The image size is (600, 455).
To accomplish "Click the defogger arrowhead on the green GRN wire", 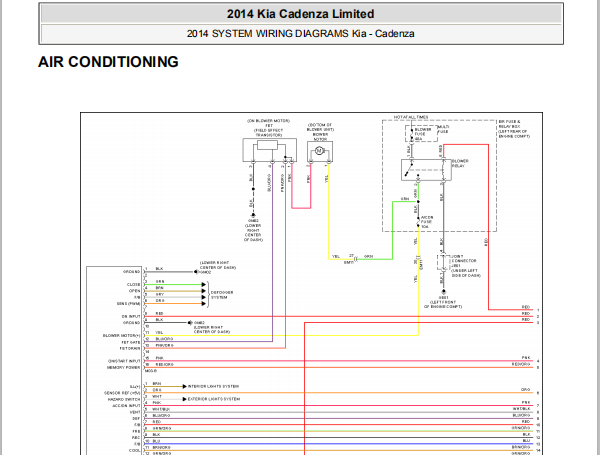I will click(204, 285).
